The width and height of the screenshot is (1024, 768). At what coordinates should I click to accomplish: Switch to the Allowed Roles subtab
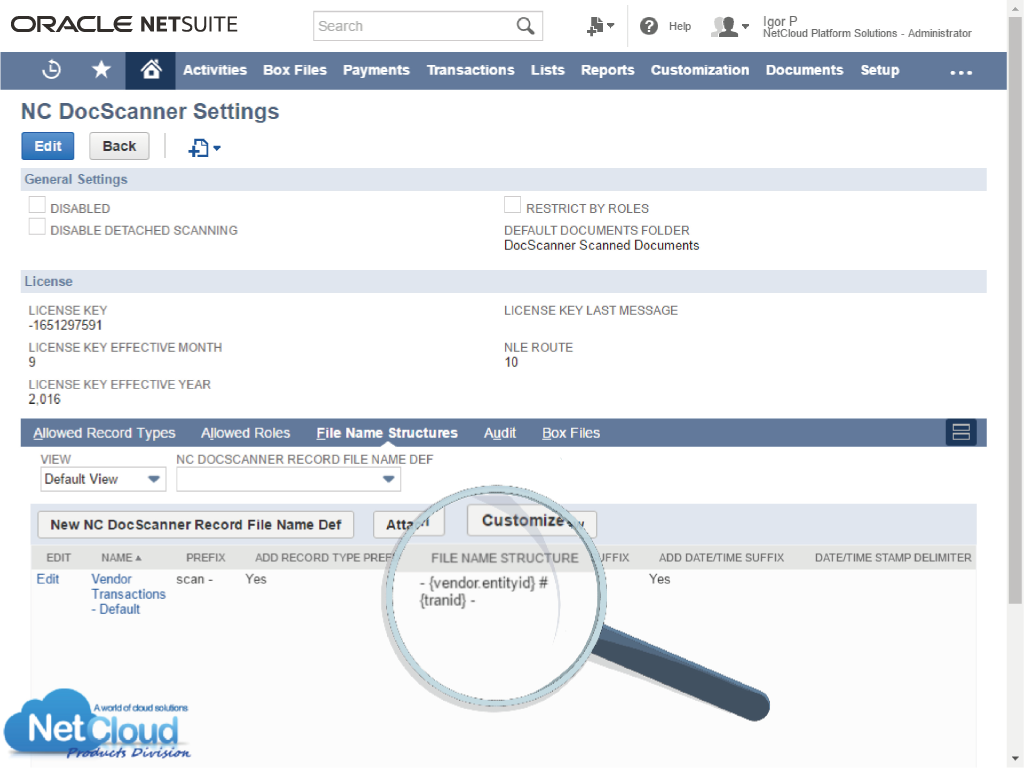click(246, 433)
